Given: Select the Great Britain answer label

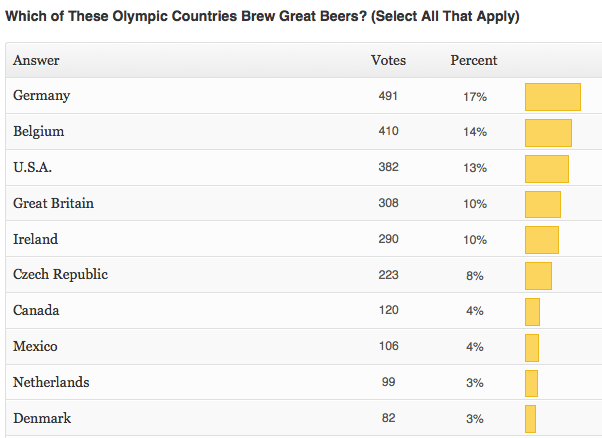Looking at the screenshot, I should pos(53,204).
